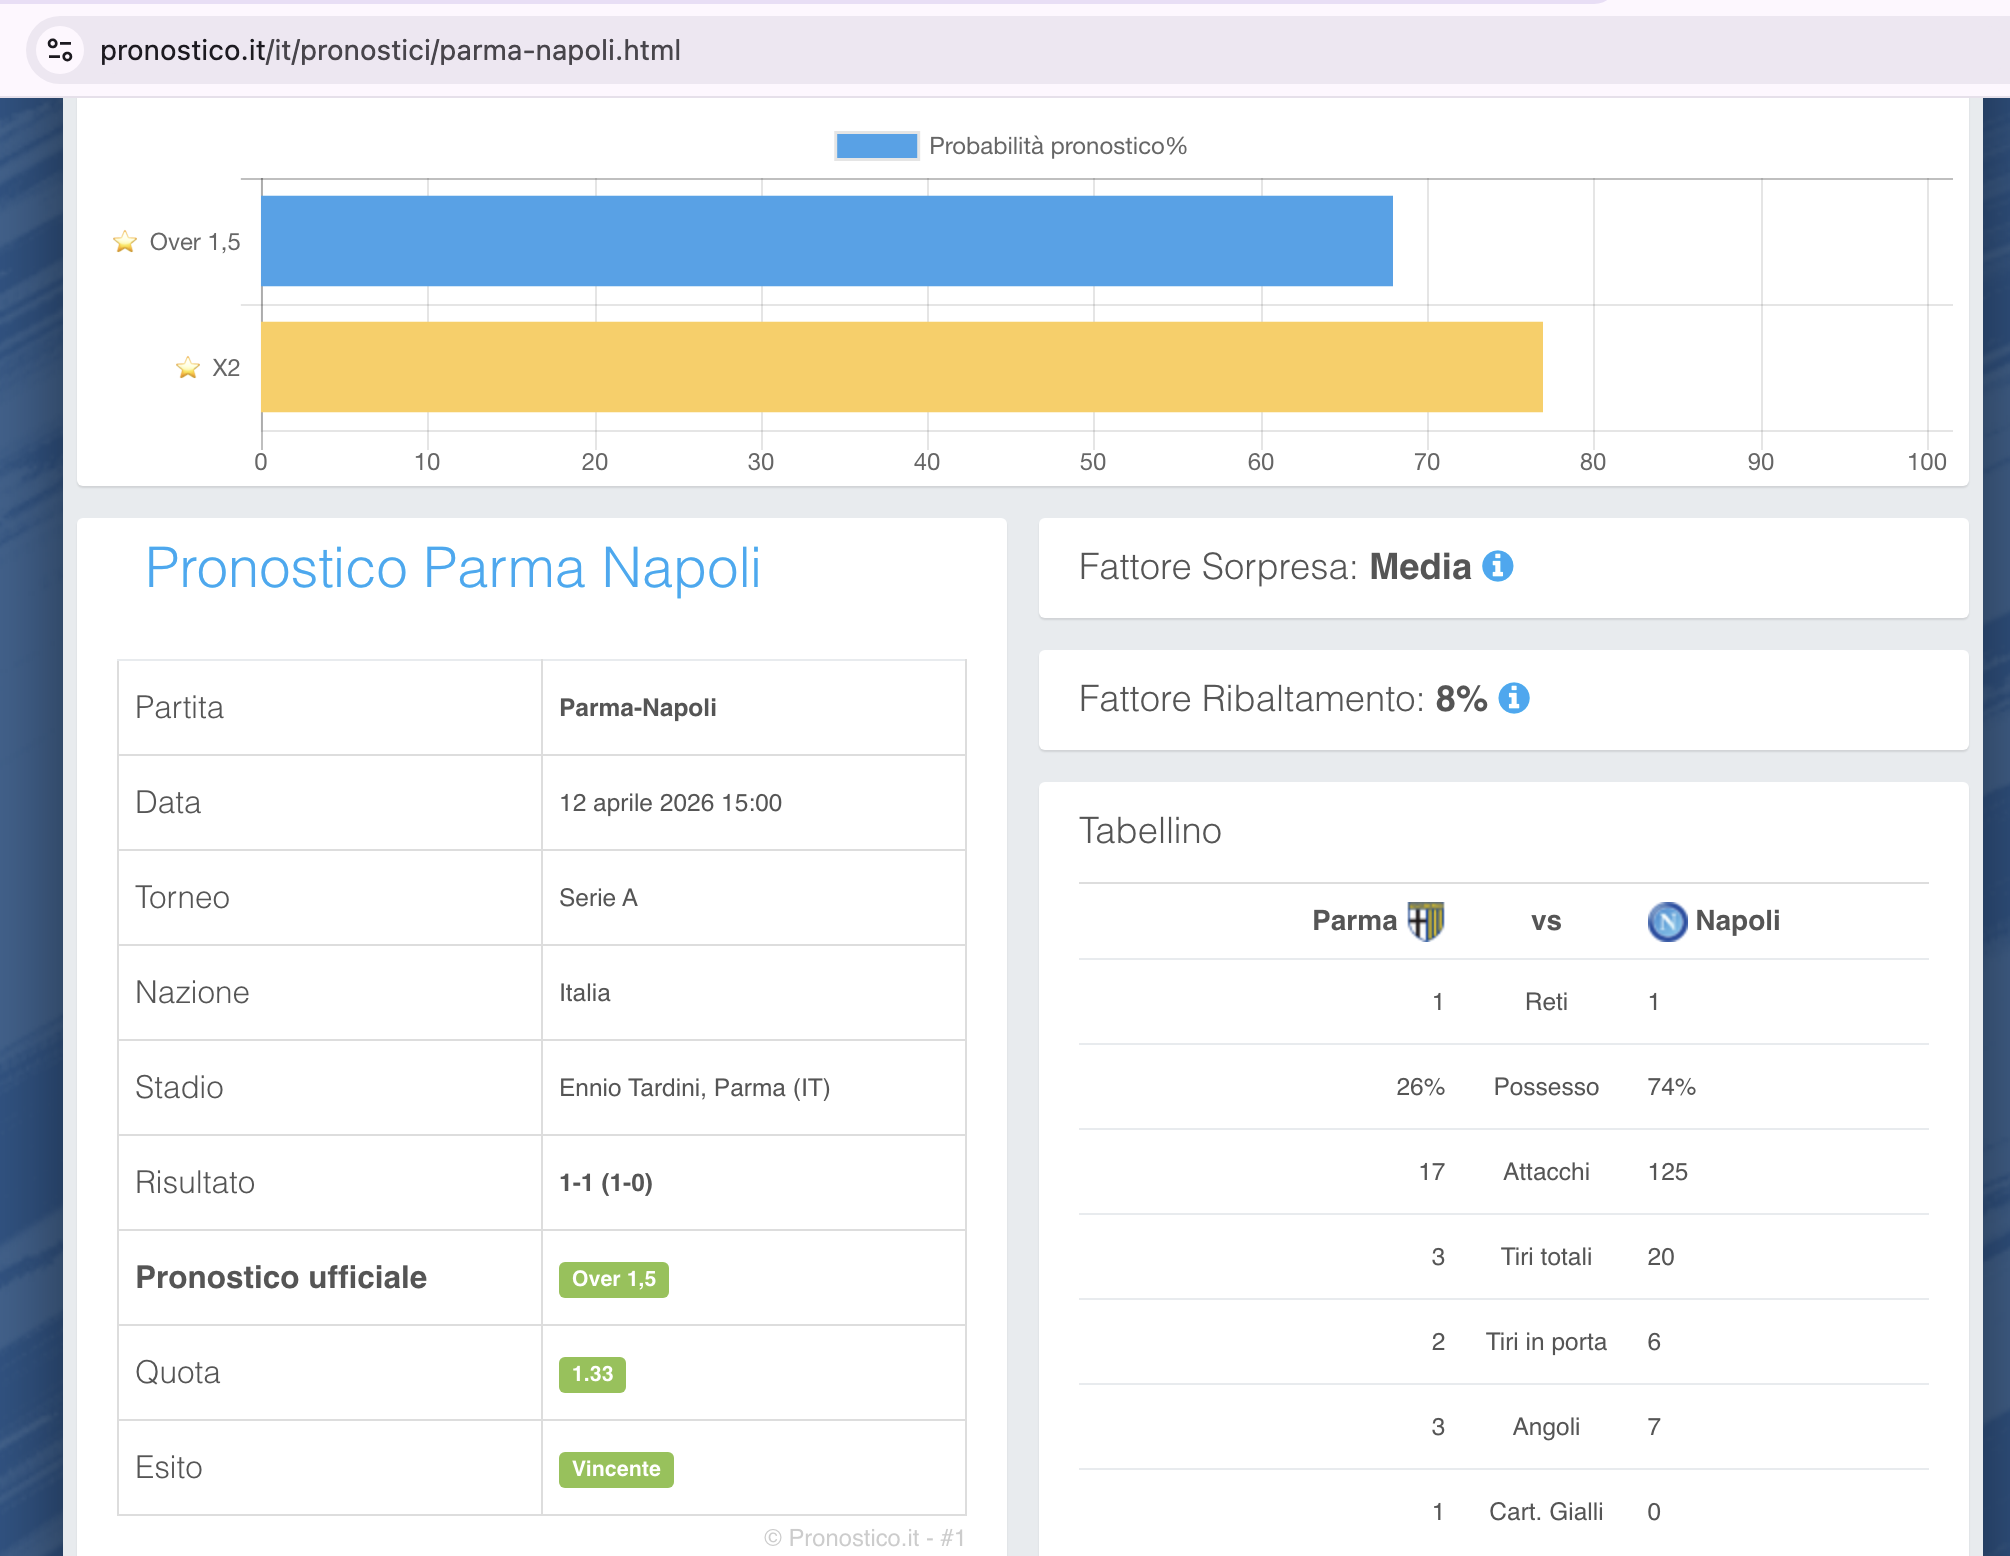
Task: Click the blue Over 1,5 chart bar
Action: coord(826,241)
